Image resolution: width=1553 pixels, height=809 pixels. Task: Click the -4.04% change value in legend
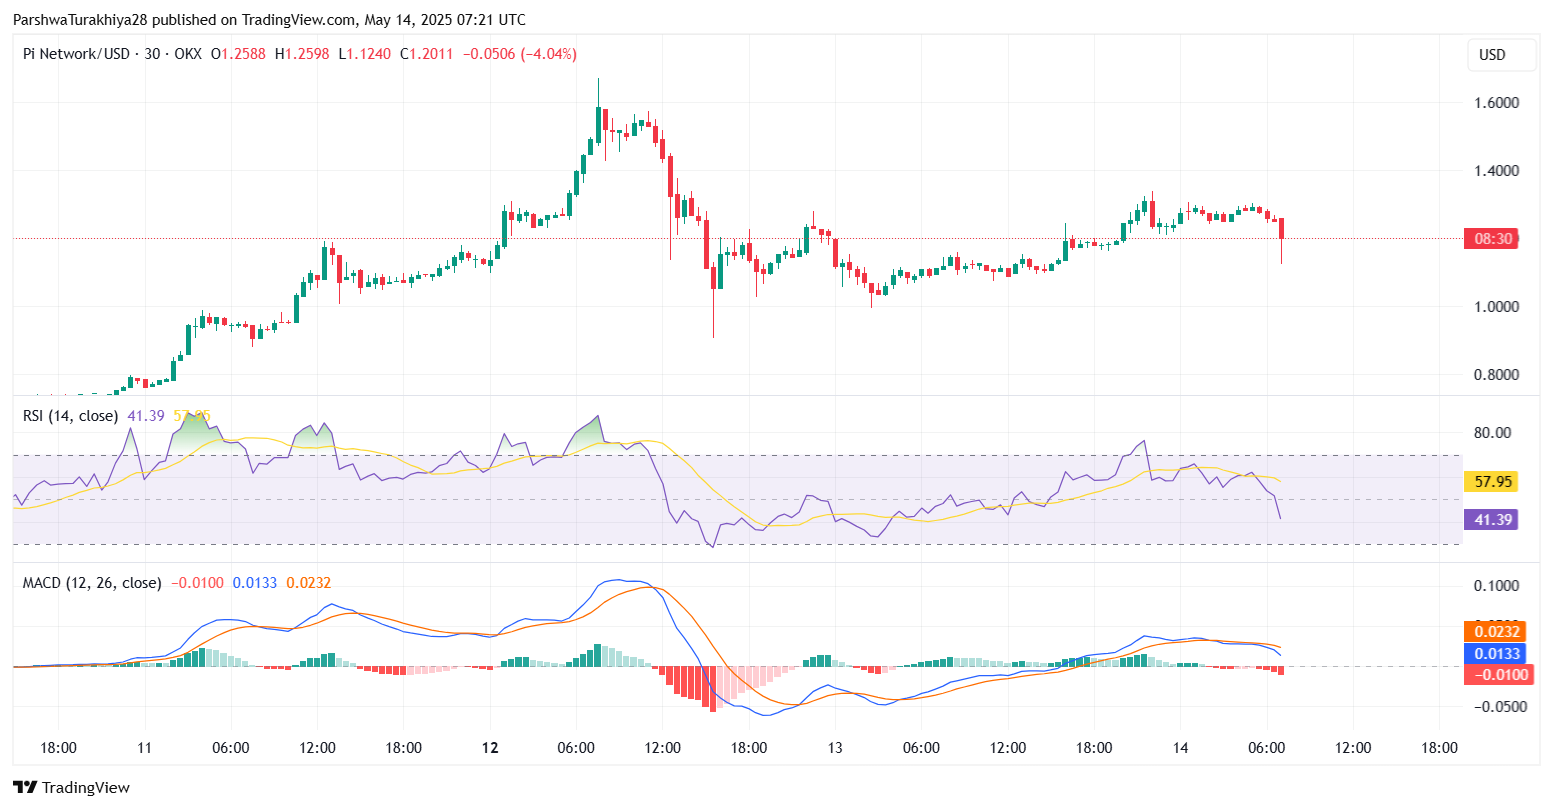(x=547, y=54)
